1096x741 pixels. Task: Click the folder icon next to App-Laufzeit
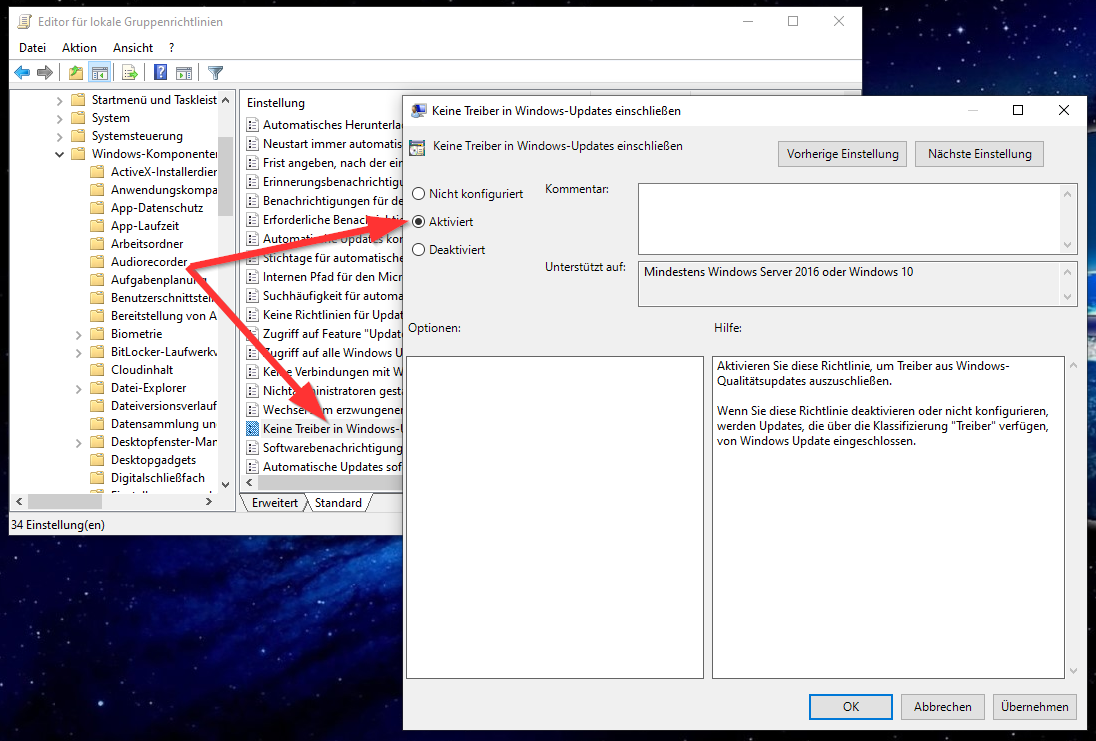coord(97,226)
